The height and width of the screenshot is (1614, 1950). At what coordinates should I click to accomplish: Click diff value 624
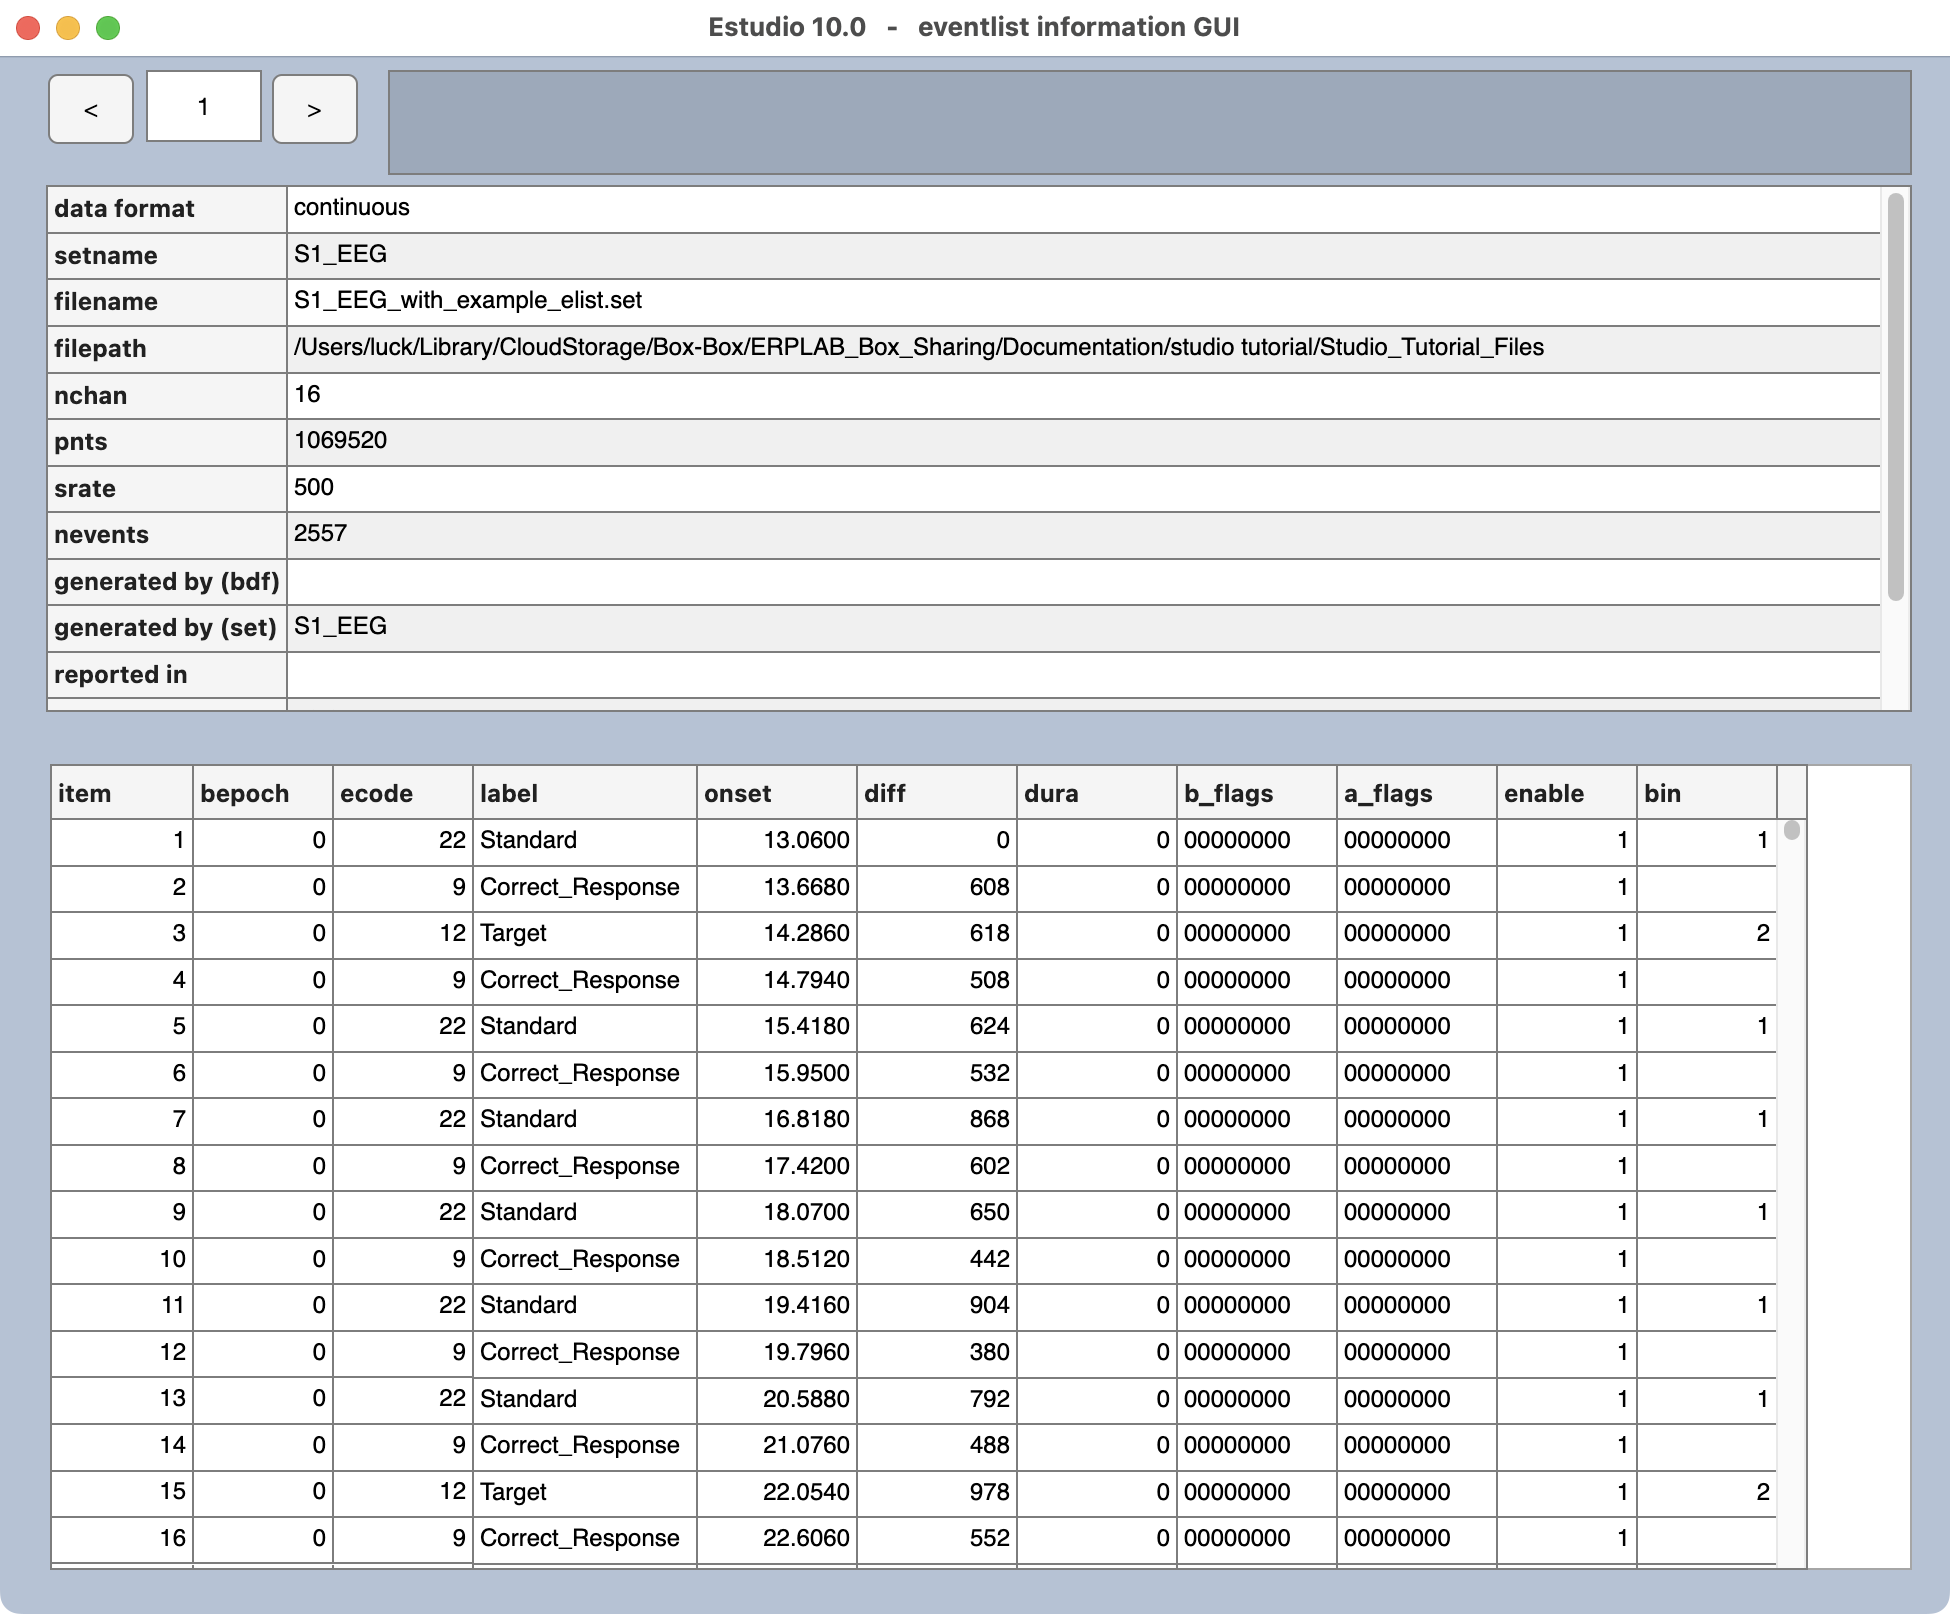click(989, 1026)
